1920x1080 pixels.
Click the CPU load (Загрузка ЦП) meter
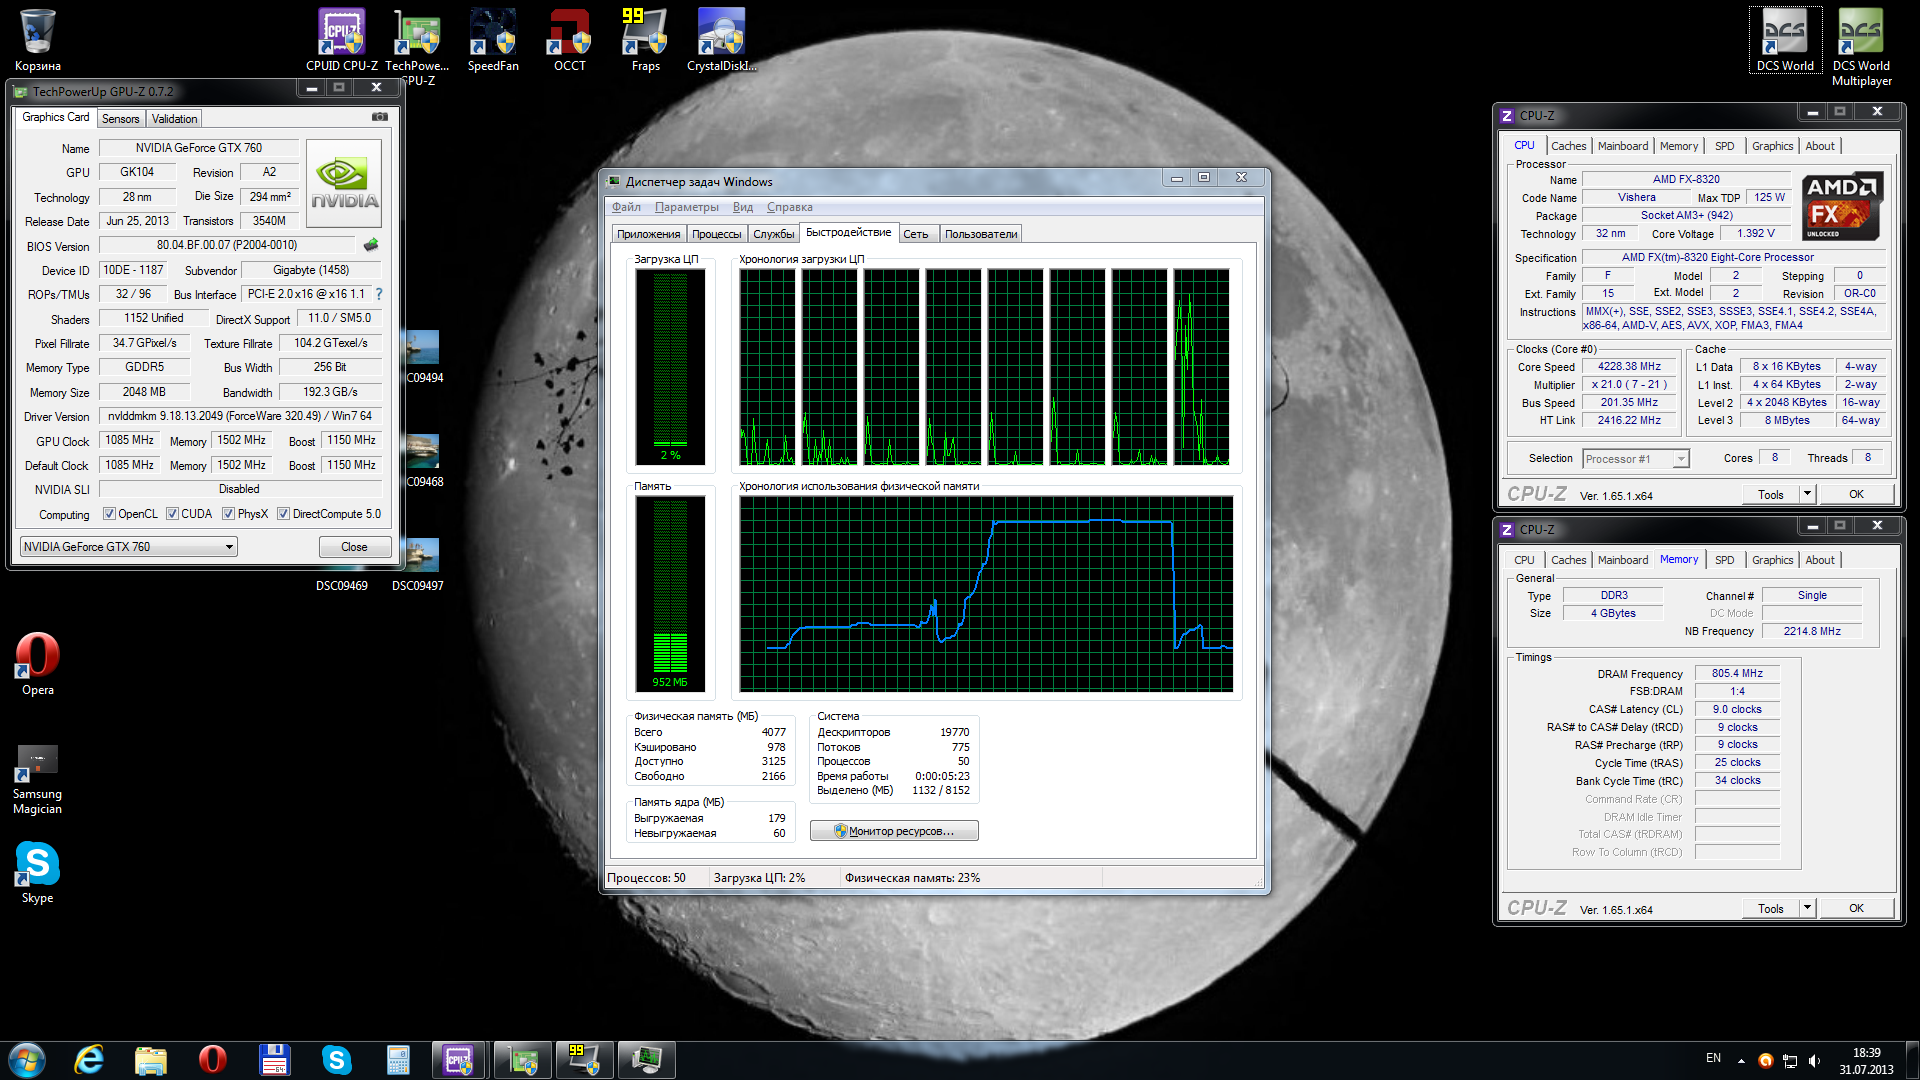click(670, 366)
